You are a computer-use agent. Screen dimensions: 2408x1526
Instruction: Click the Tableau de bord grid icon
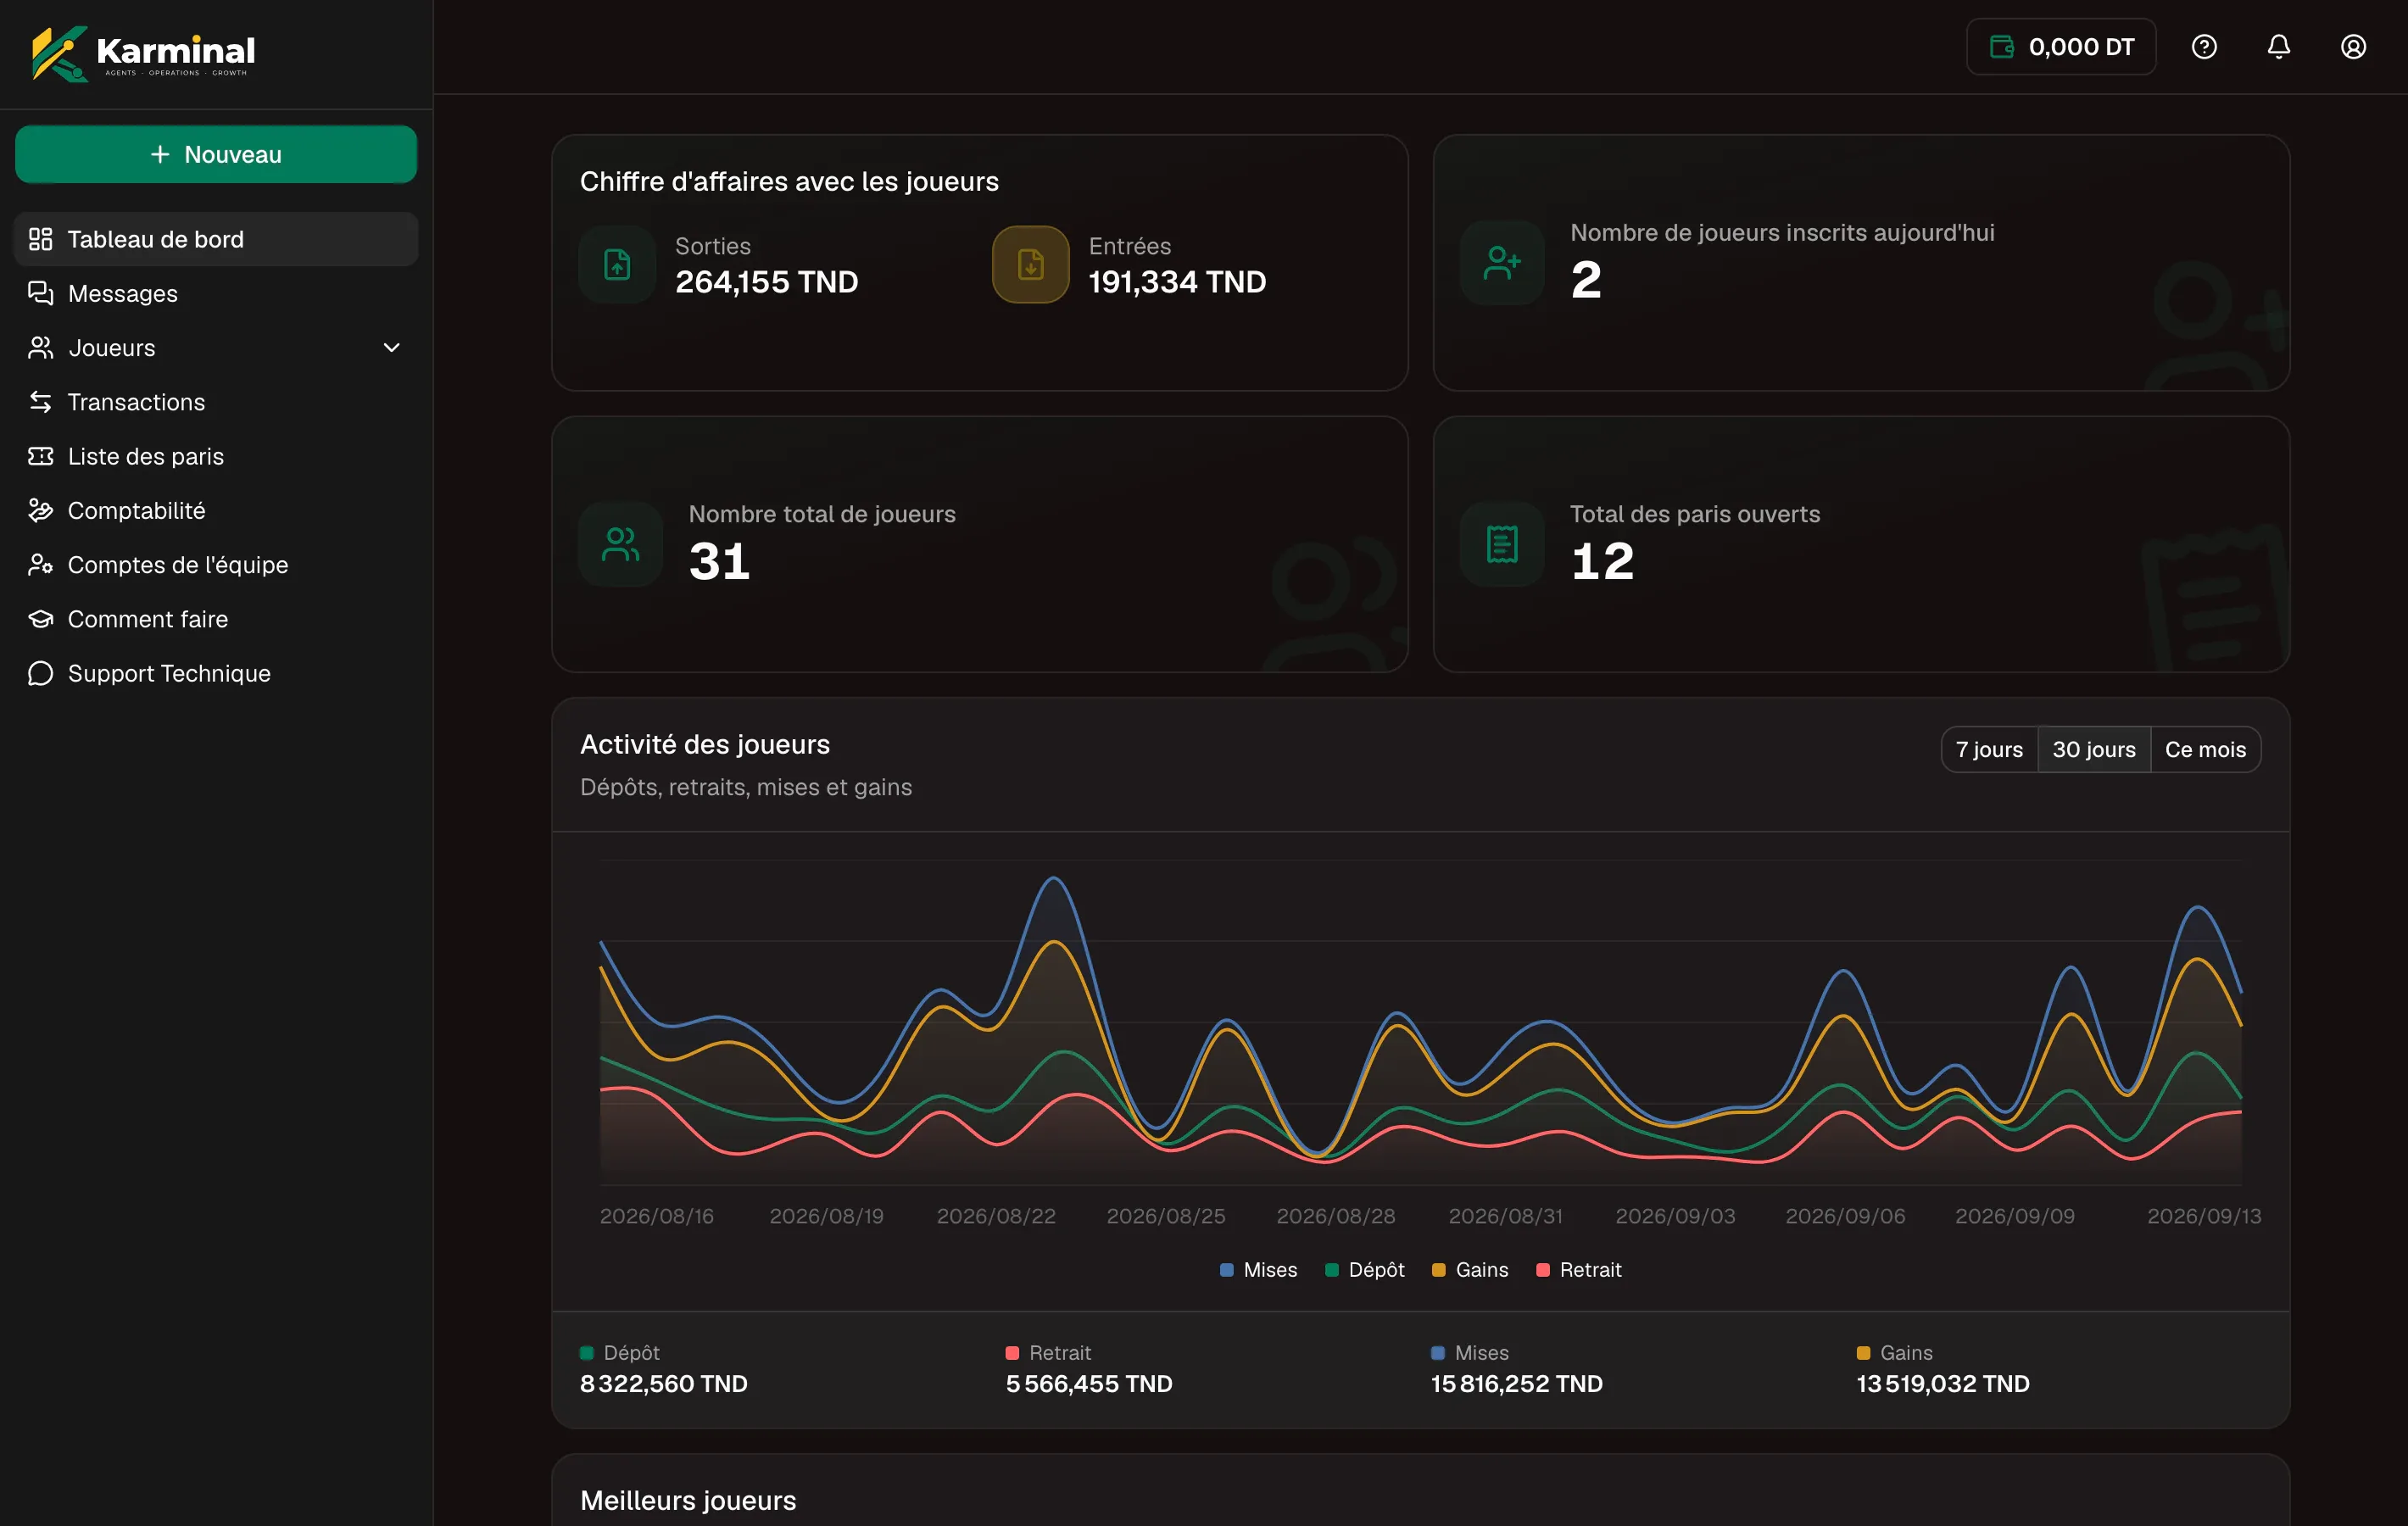pos(40,239)
